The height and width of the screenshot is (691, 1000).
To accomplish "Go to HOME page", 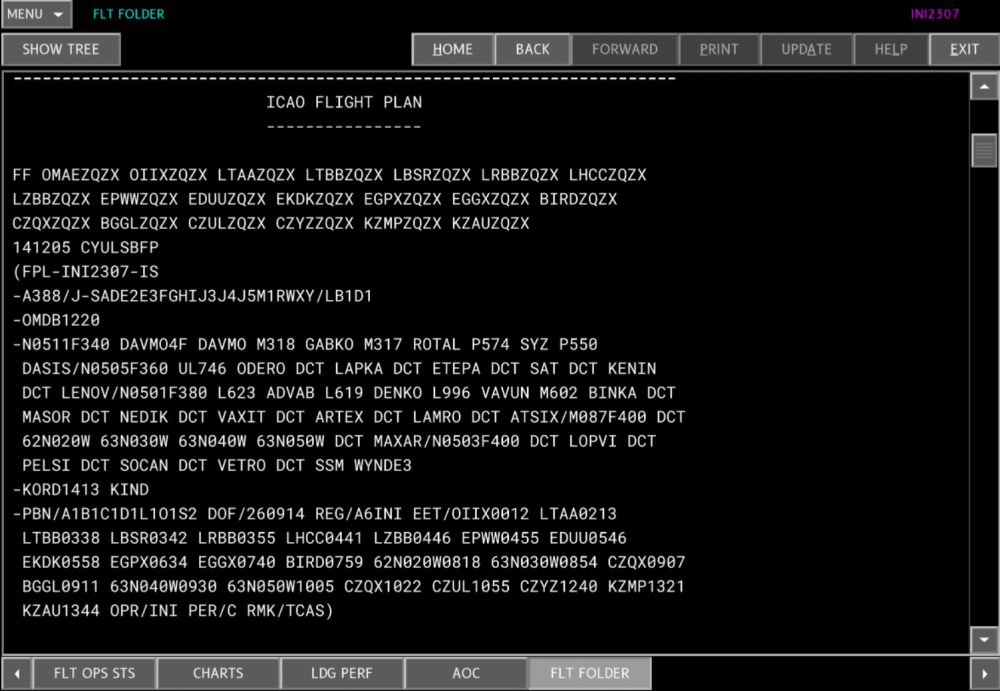I will [x=453, y=50].
